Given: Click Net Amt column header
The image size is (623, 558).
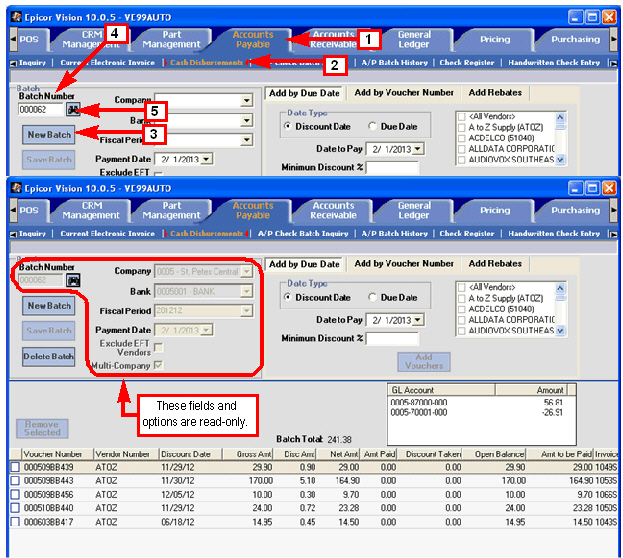Looking at the screenshot, I should pos(339,454).
